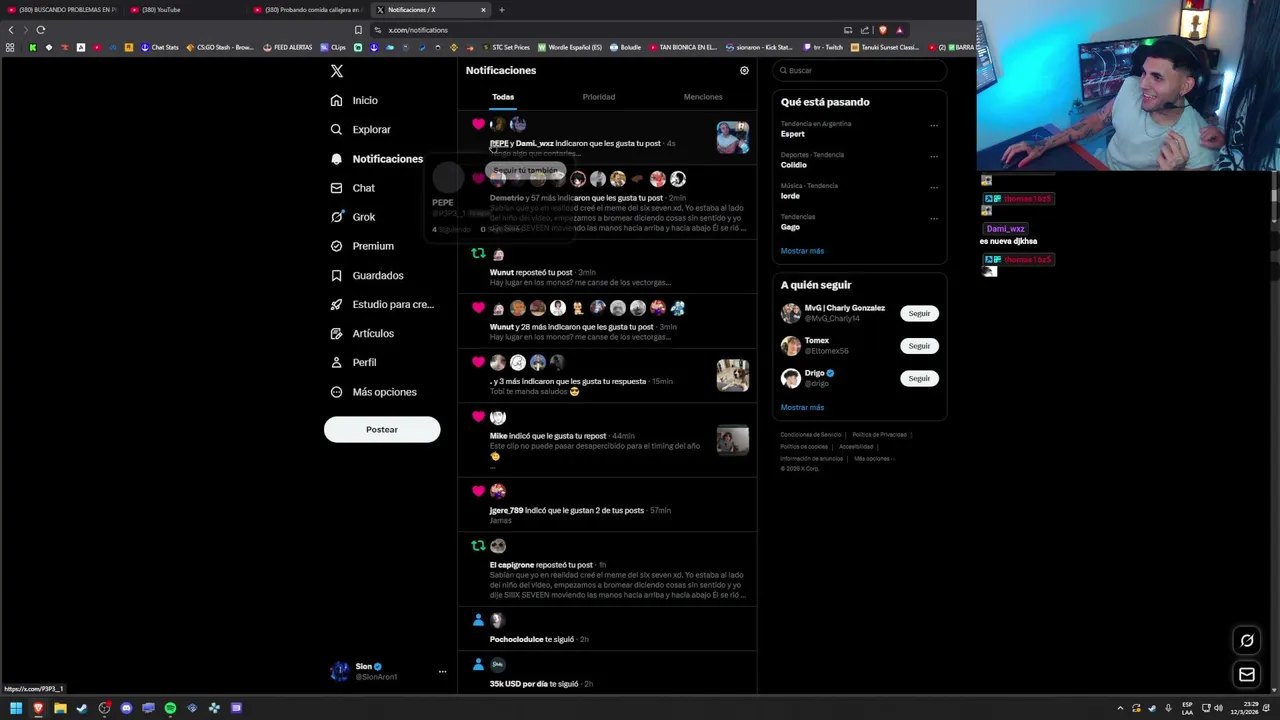
Task: Open STC Set Prices bookmark
Action: click(506, 47)
